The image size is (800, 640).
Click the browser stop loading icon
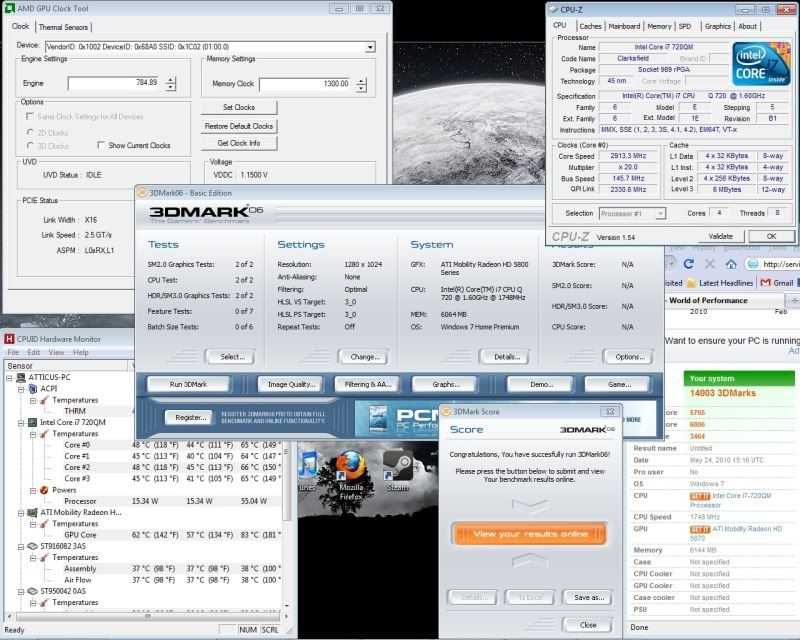[x=710, y=264]
